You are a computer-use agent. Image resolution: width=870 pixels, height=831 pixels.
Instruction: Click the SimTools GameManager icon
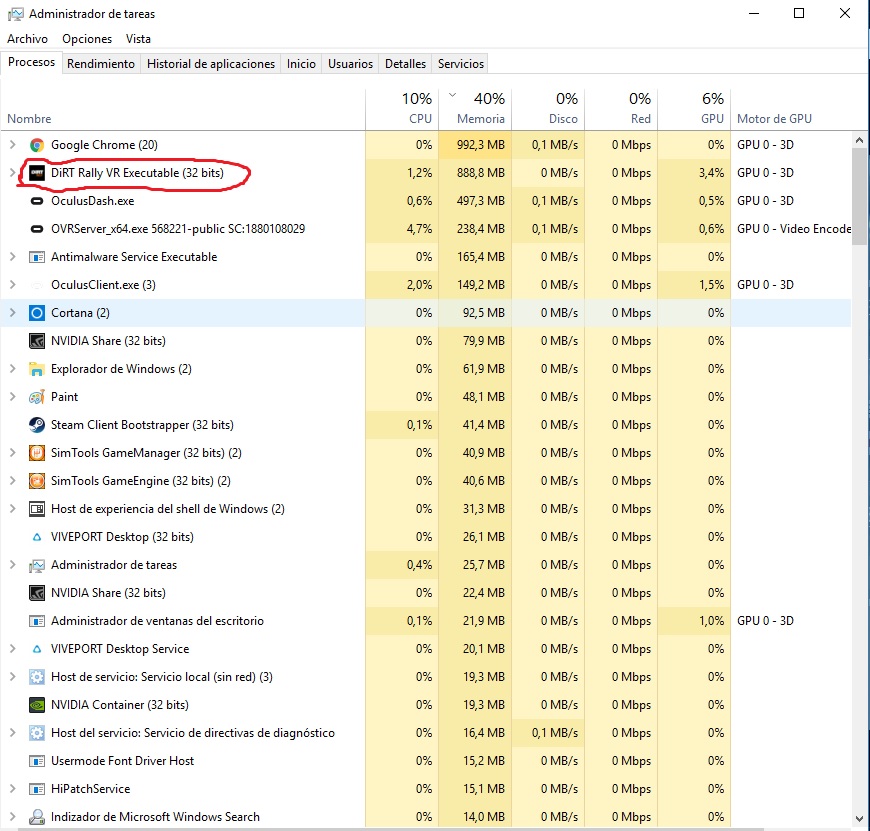click(x=37, y=453)
